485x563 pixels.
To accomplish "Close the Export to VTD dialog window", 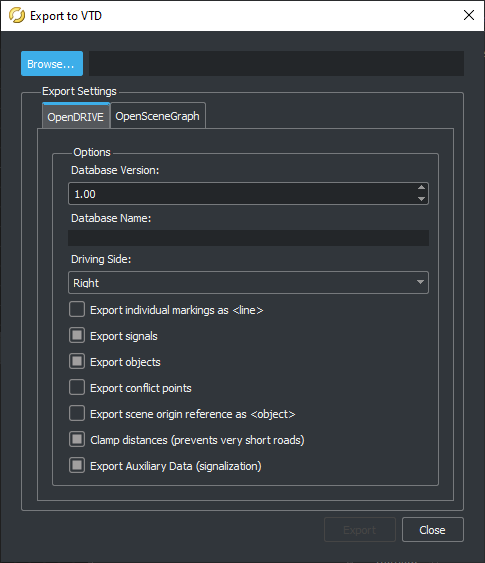I will pyautogui.click(x=469, y=15).
